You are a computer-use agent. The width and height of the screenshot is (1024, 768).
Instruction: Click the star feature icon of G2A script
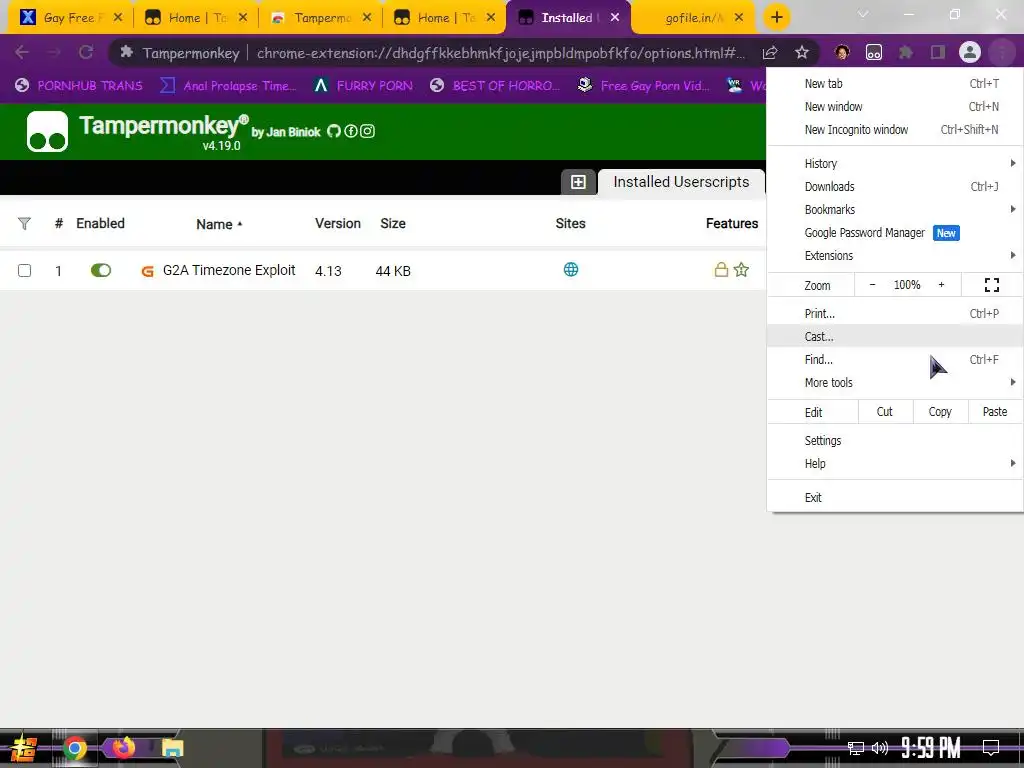[741, 269]
